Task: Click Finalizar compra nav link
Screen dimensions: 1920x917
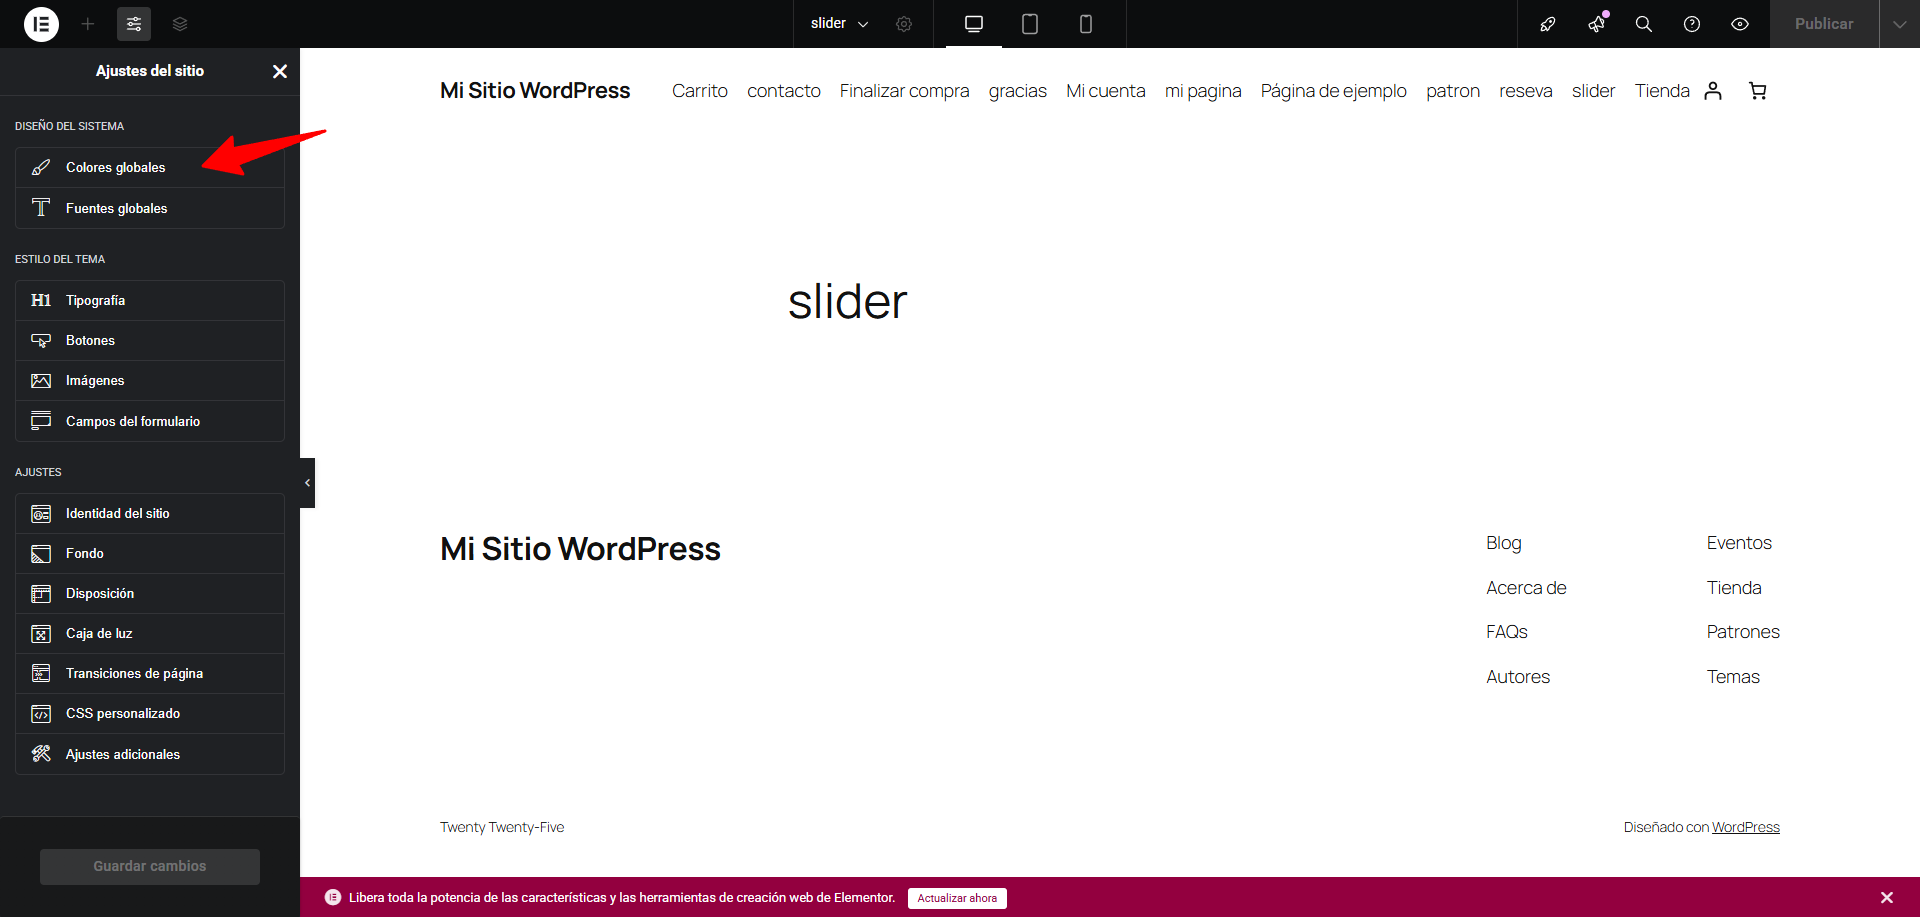Action: click(905, 91)
